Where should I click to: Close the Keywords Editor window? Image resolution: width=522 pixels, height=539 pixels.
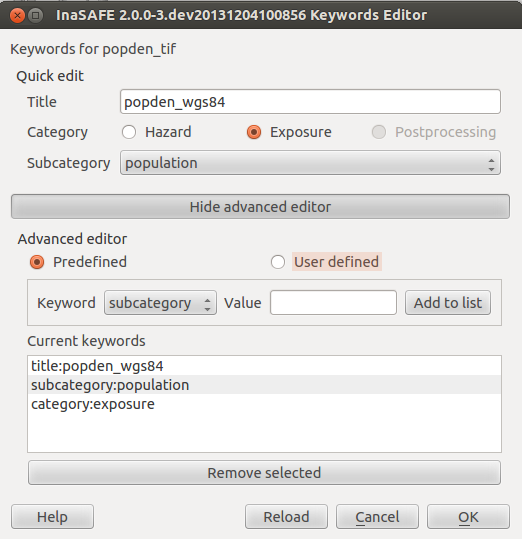click(17, 15)
